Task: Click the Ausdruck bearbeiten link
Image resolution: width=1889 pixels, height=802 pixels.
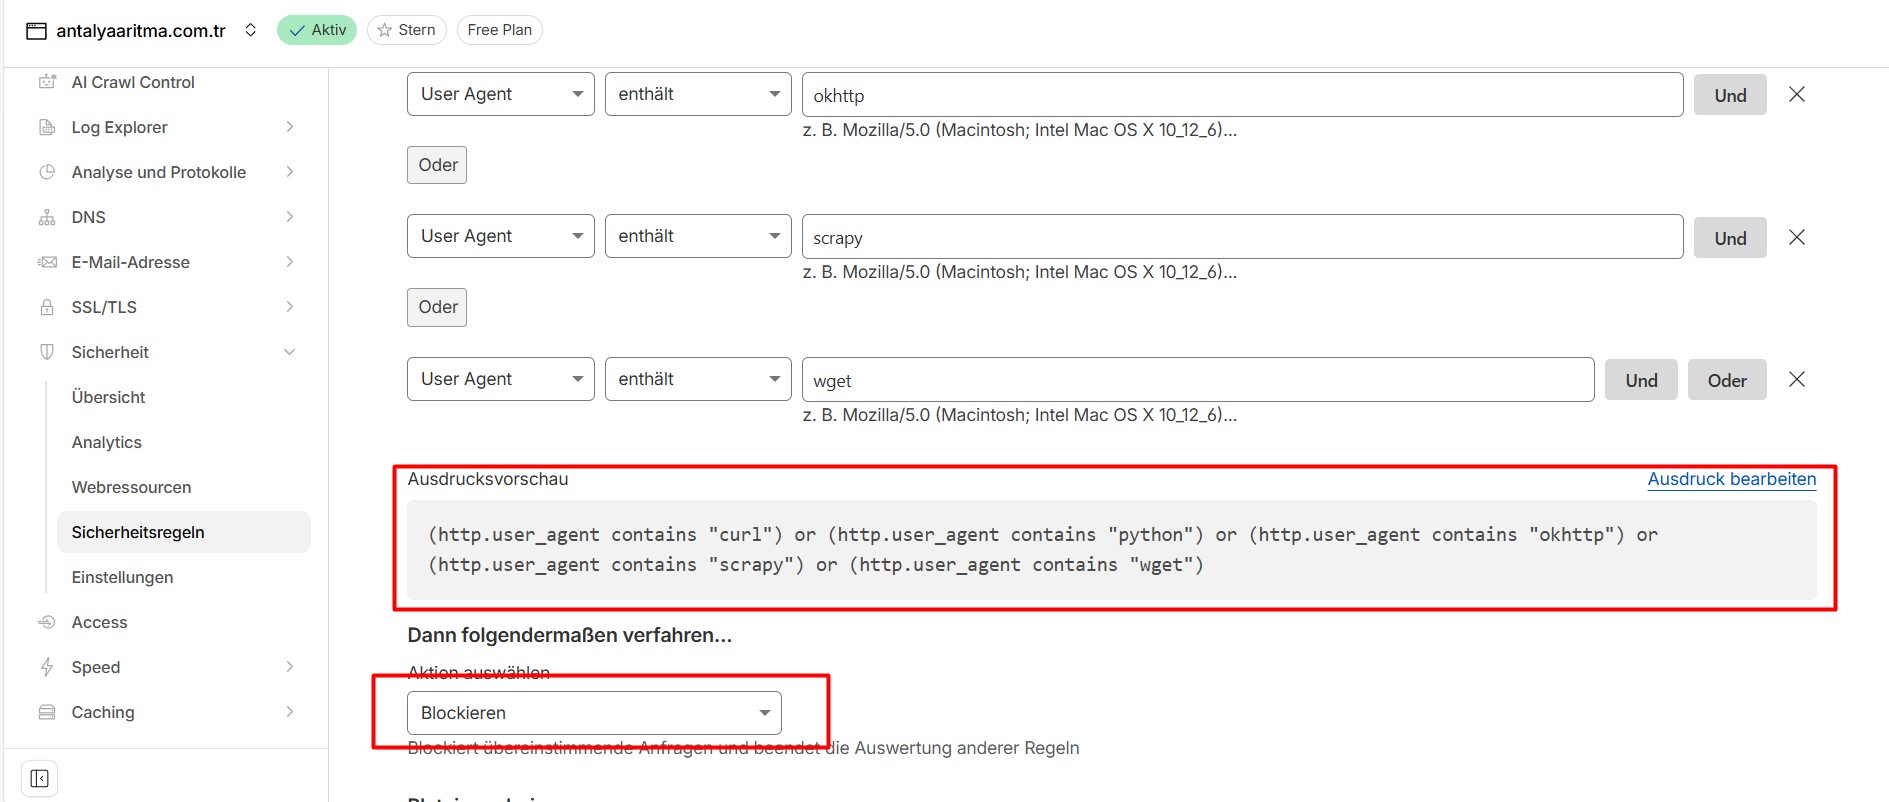Action: [1731, 479]
